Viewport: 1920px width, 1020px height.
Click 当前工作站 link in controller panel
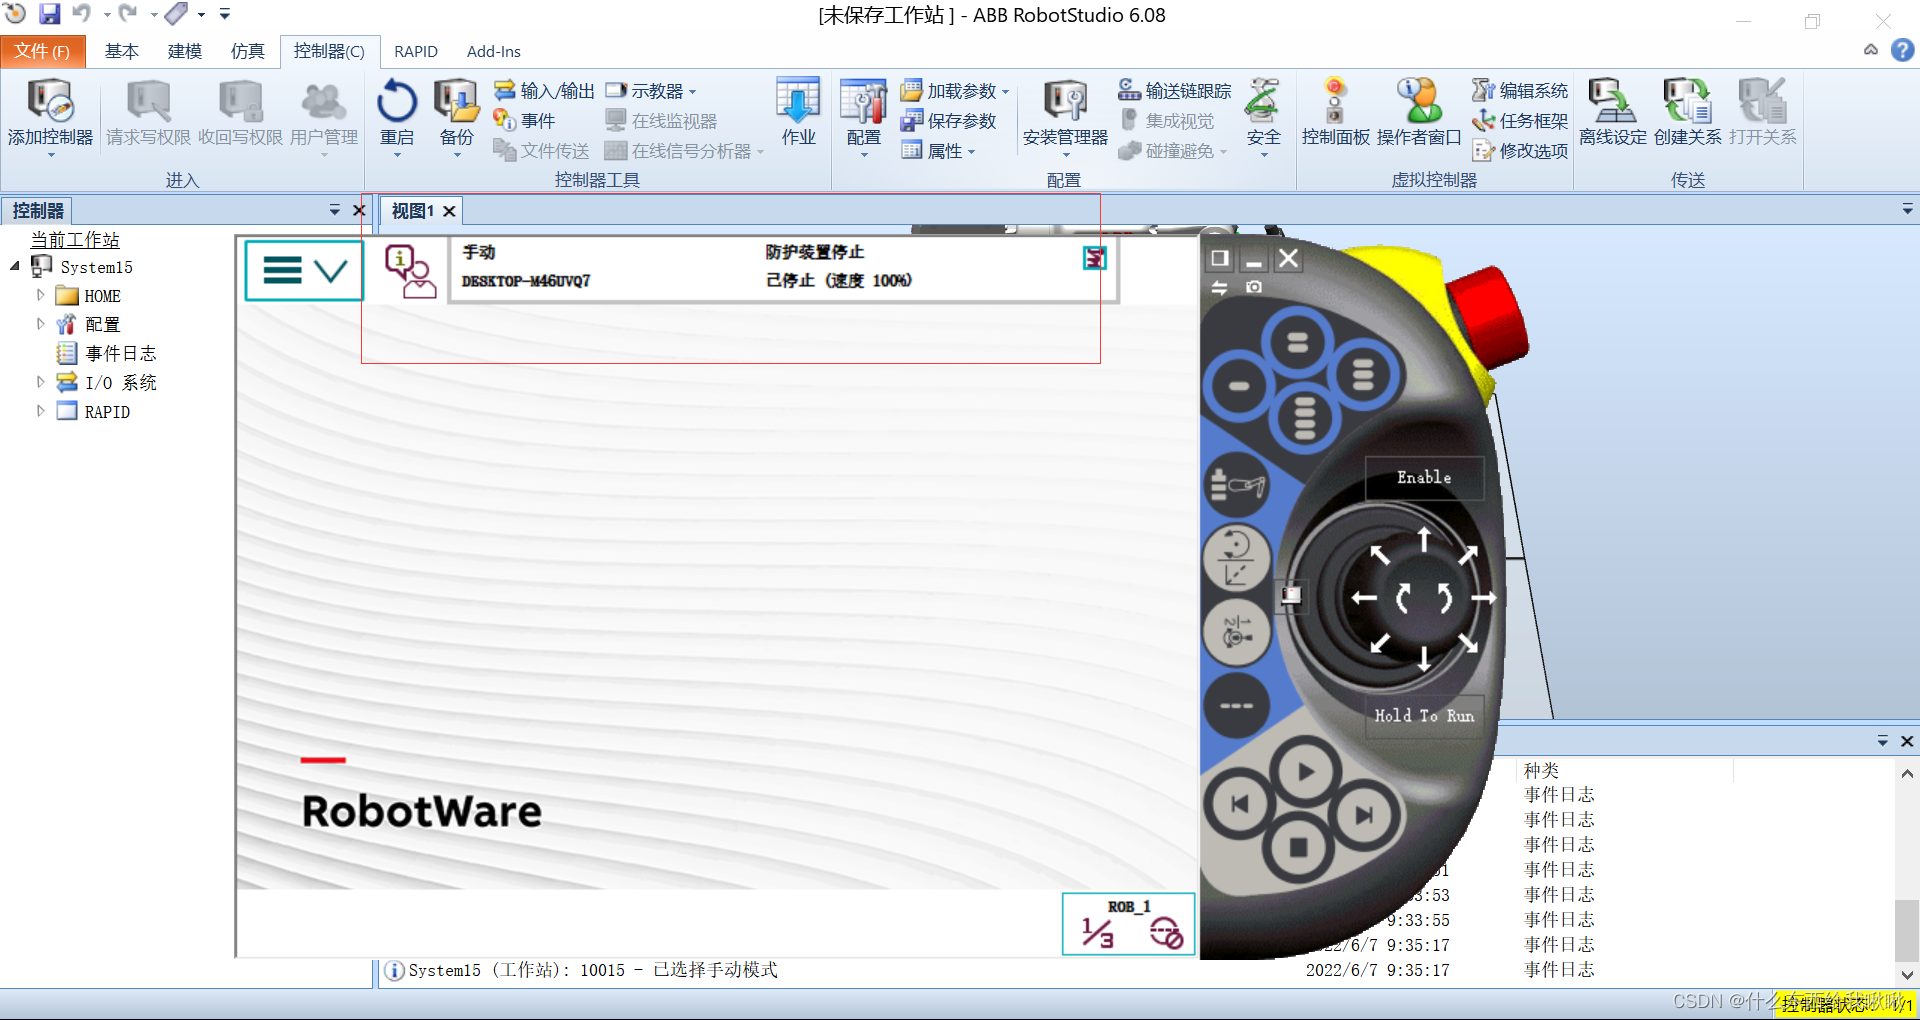75,240
